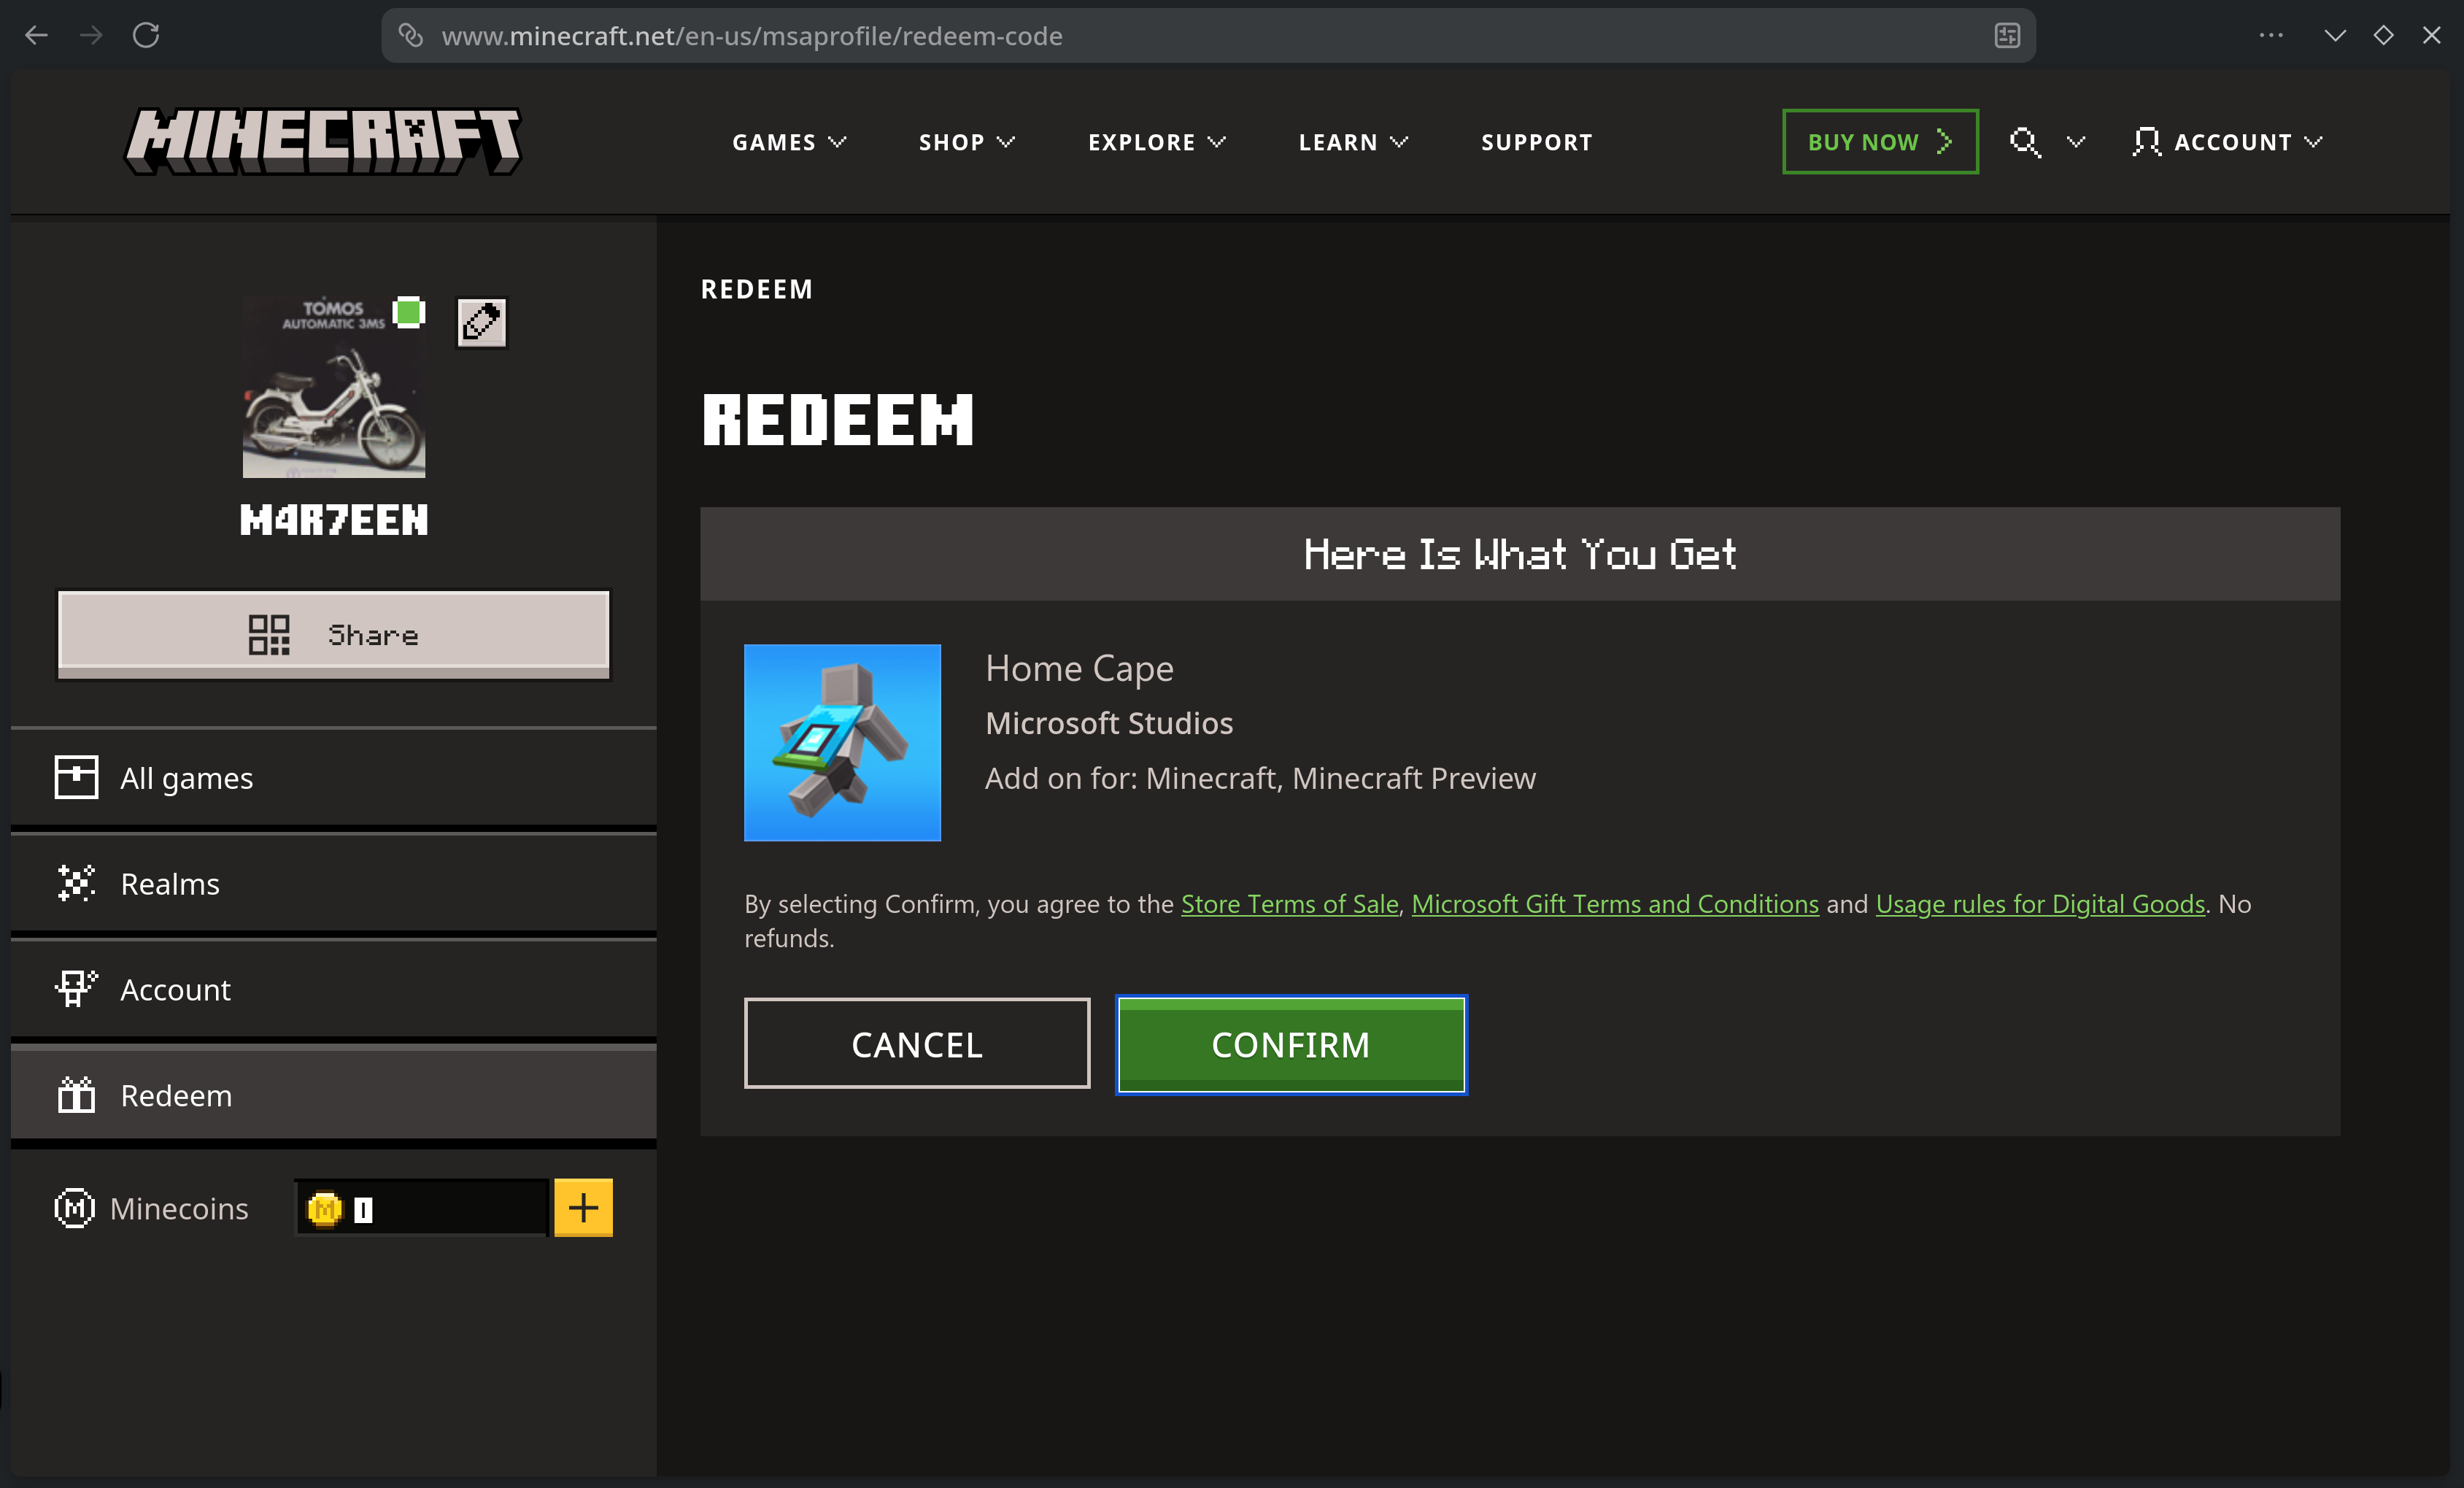Select All games in the sidebar

point(334,778)
